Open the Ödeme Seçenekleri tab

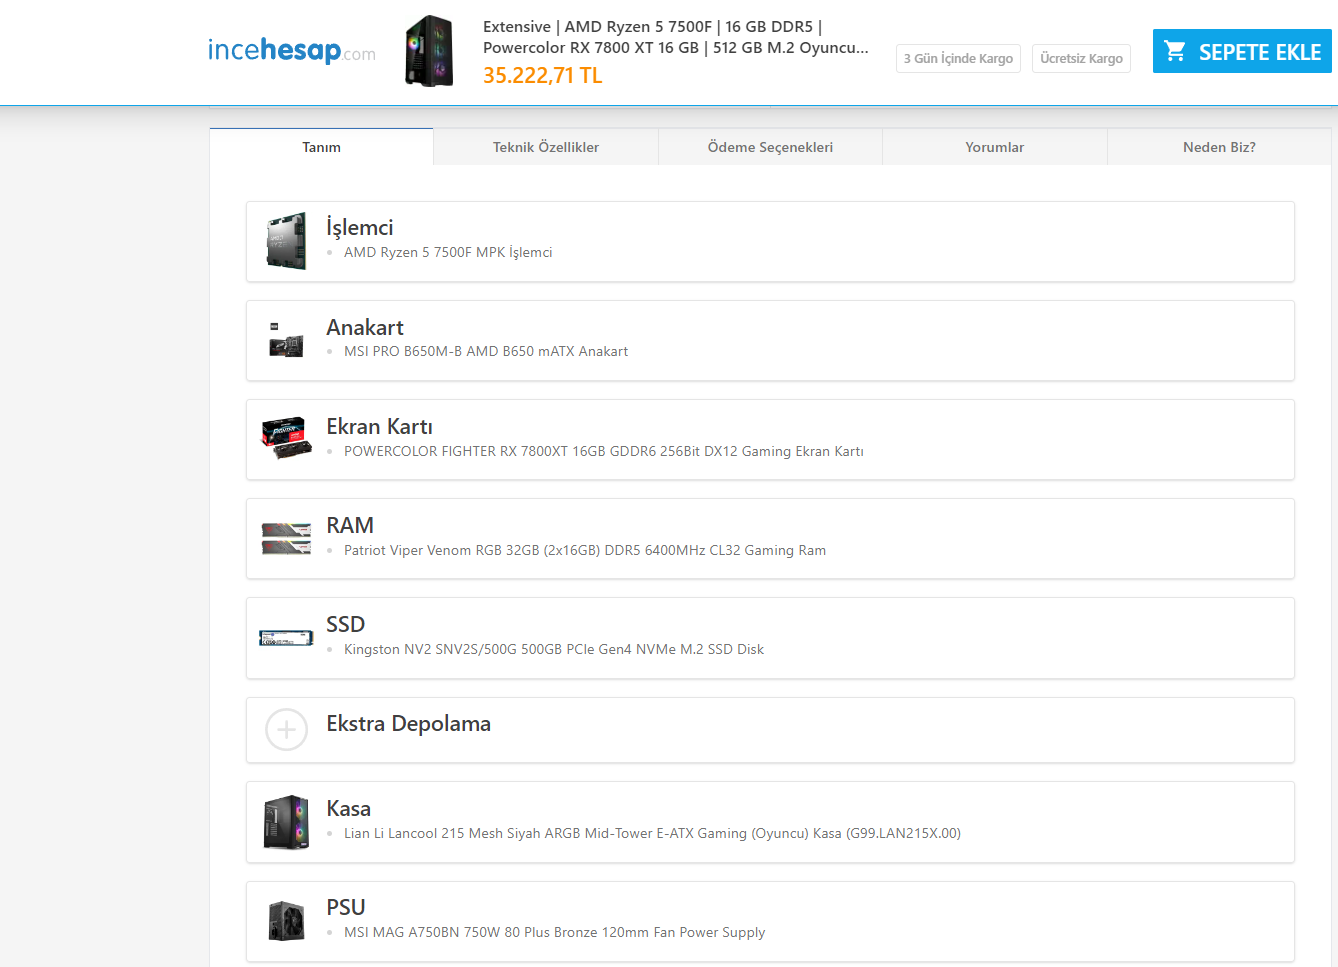click(770, 147)
